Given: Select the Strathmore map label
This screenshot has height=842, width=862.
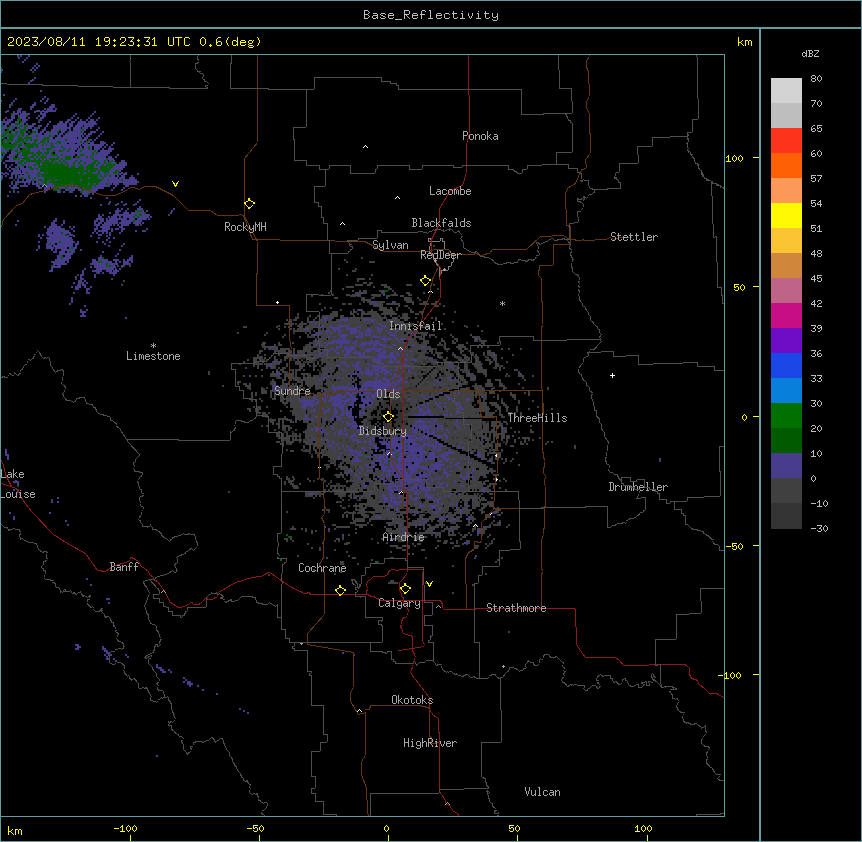Looking at the screenshot, I should [516, 608].
